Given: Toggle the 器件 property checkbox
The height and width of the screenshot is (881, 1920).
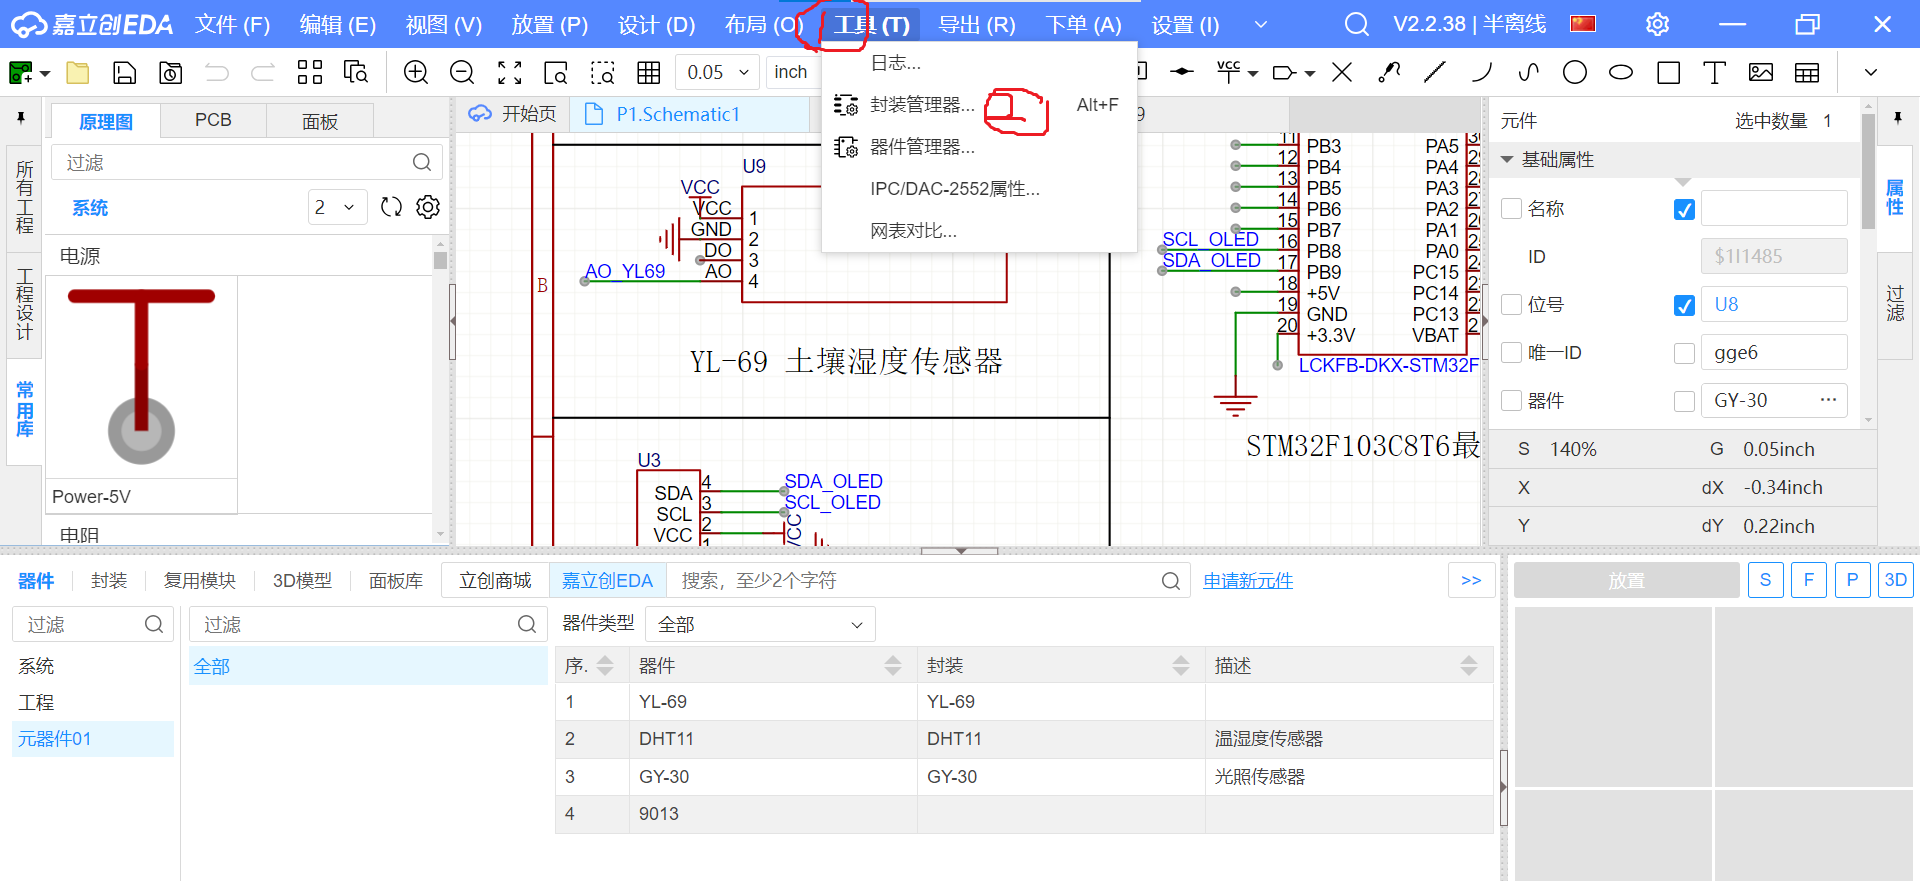Looking at the screenshot, I should (x=1512, y=400).
